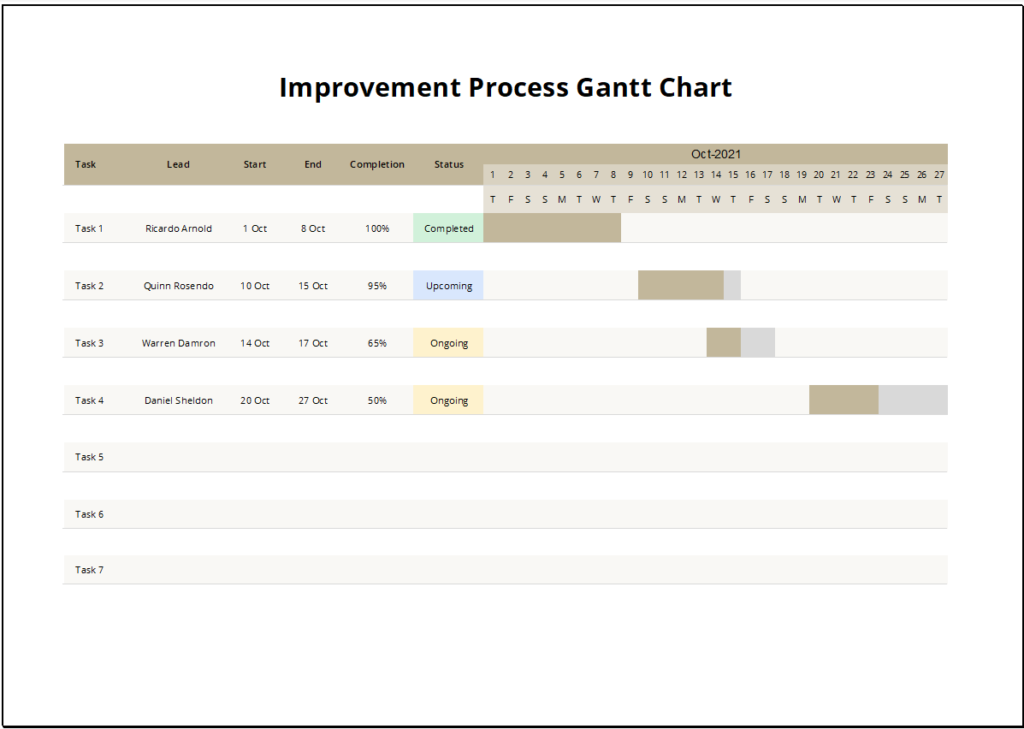Click the 100% completion value for Task 1
1024x729 pixels.
pyautogui.click(x=377, y=228)
